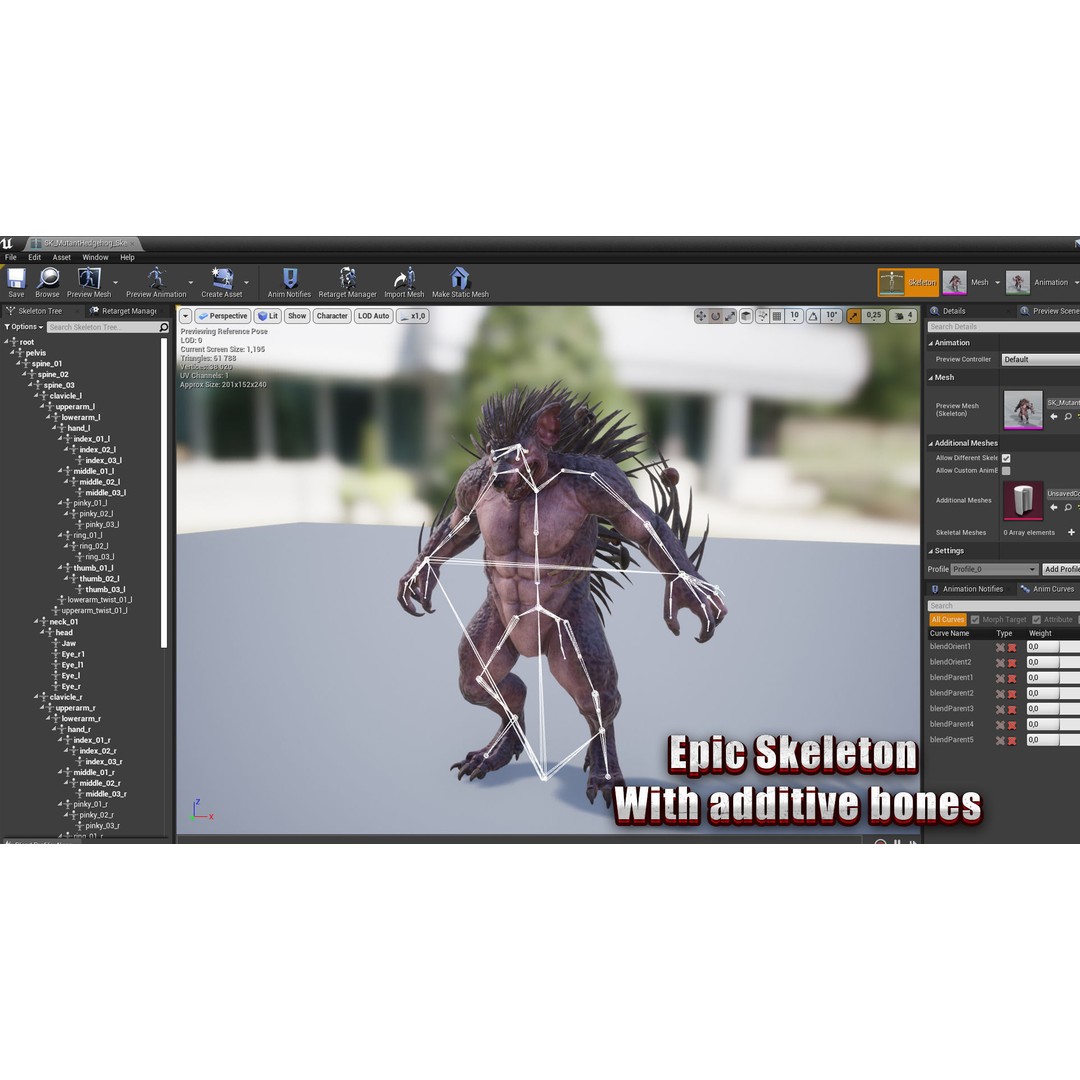Click red type icon for blendOrient1
This screenshot has height=1080, width=1080.
click(1012, 647)
